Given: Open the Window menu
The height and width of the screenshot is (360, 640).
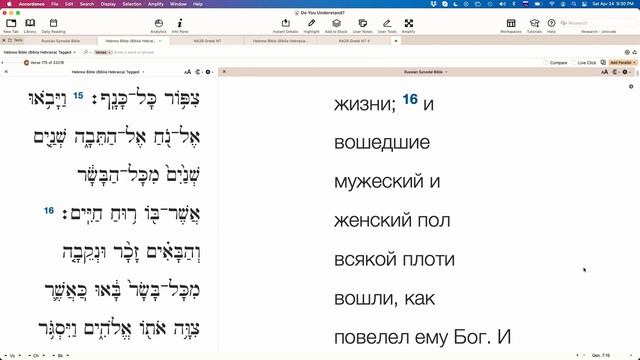Looking at the screenshot, I should coord(178,4).
